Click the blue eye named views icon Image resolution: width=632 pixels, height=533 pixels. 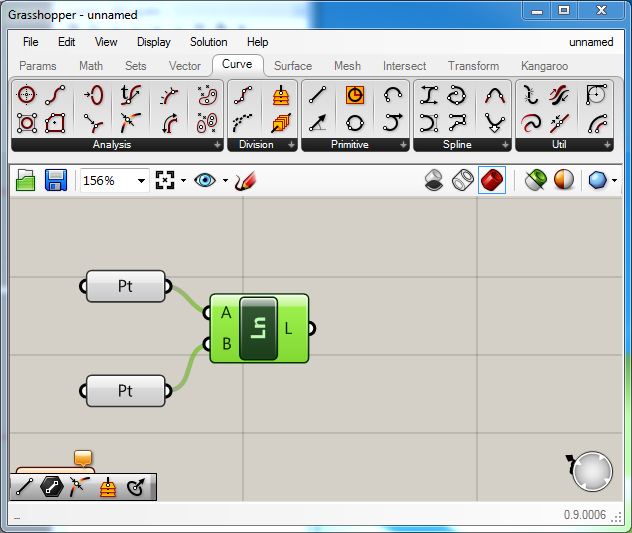pyautogui.click(x=205, y=180)
